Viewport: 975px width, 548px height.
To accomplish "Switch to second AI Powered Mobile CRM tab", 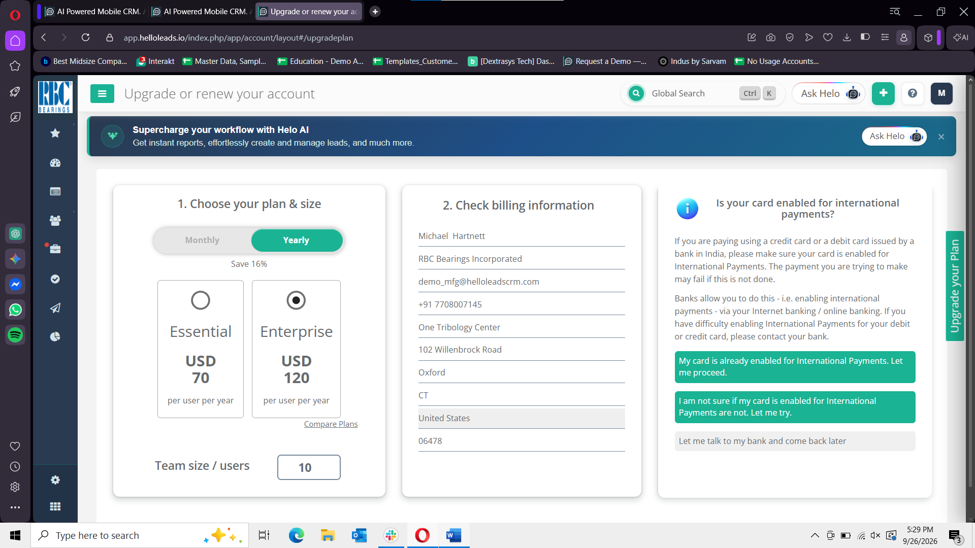I will point(201,11).
